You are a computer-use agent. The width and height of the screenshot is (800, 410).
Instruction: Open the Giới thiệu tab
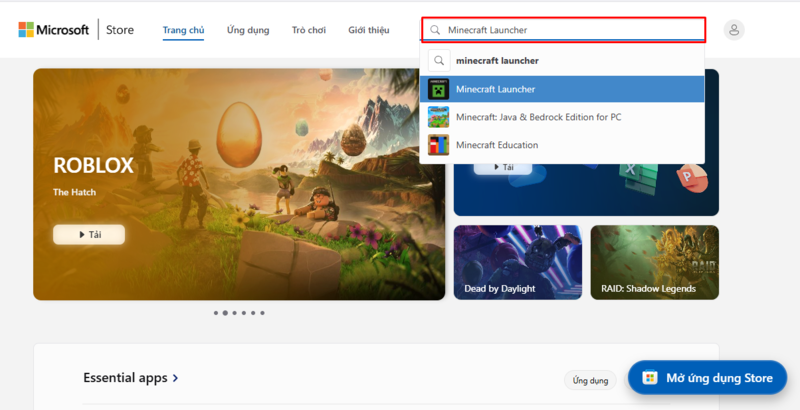coord(368,30)
